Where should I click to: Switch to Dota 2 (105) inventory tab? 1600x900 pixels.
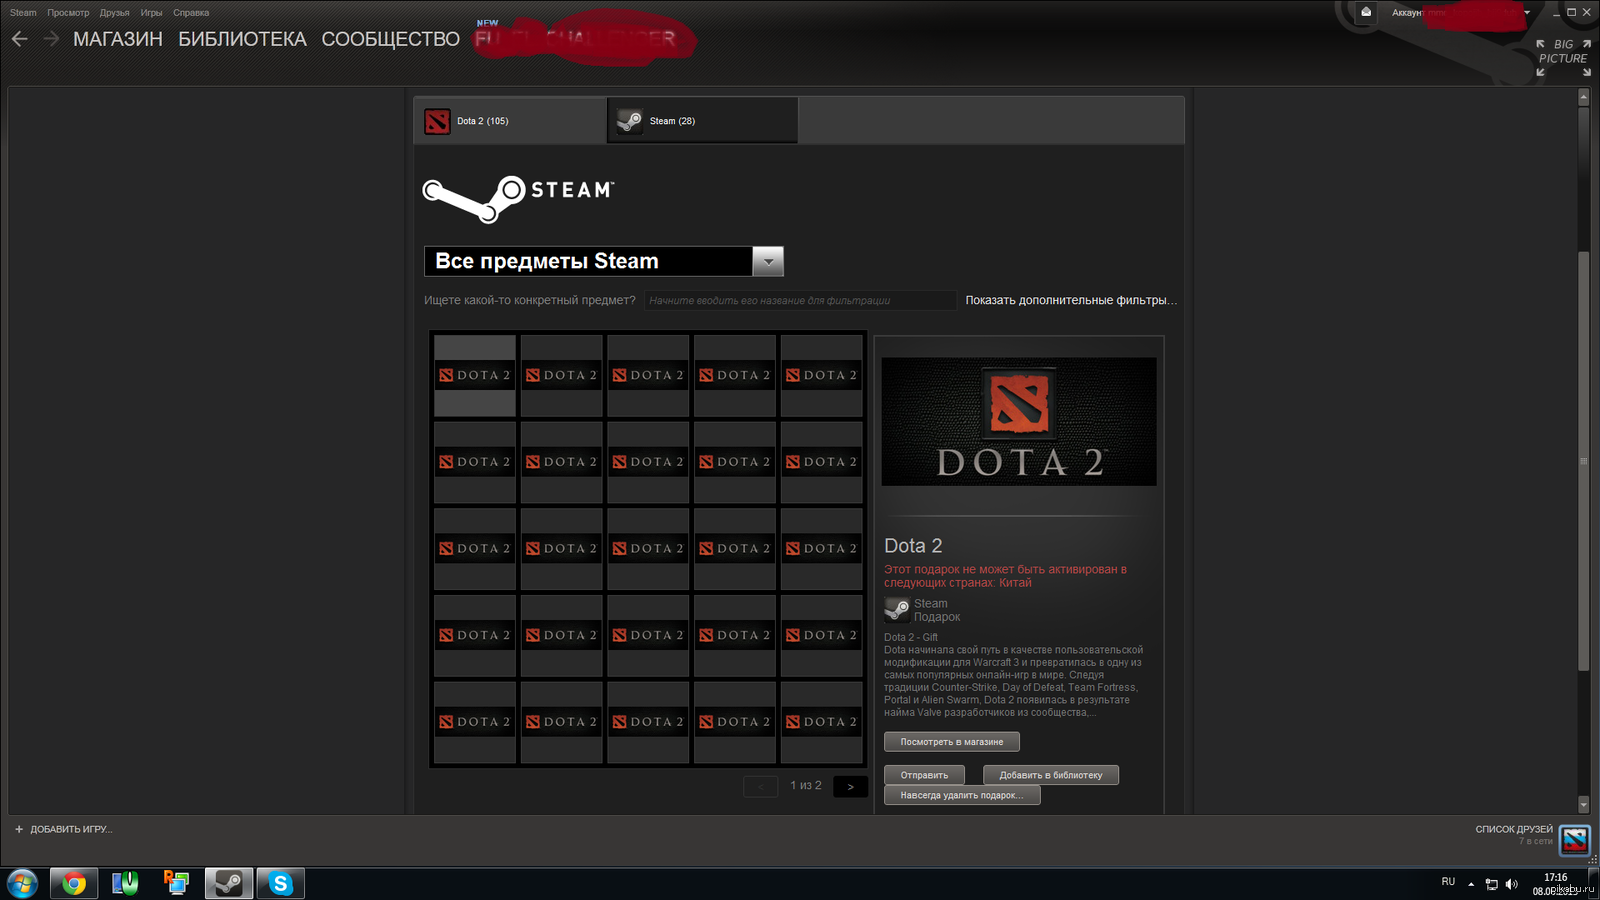510,121
